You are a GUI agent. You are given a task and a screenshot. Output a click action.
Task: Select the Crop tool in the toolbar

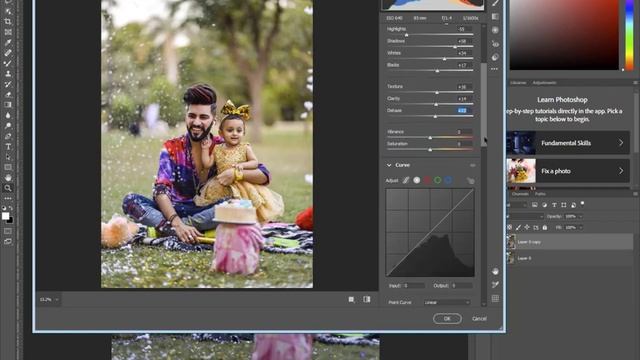(8, 22)
